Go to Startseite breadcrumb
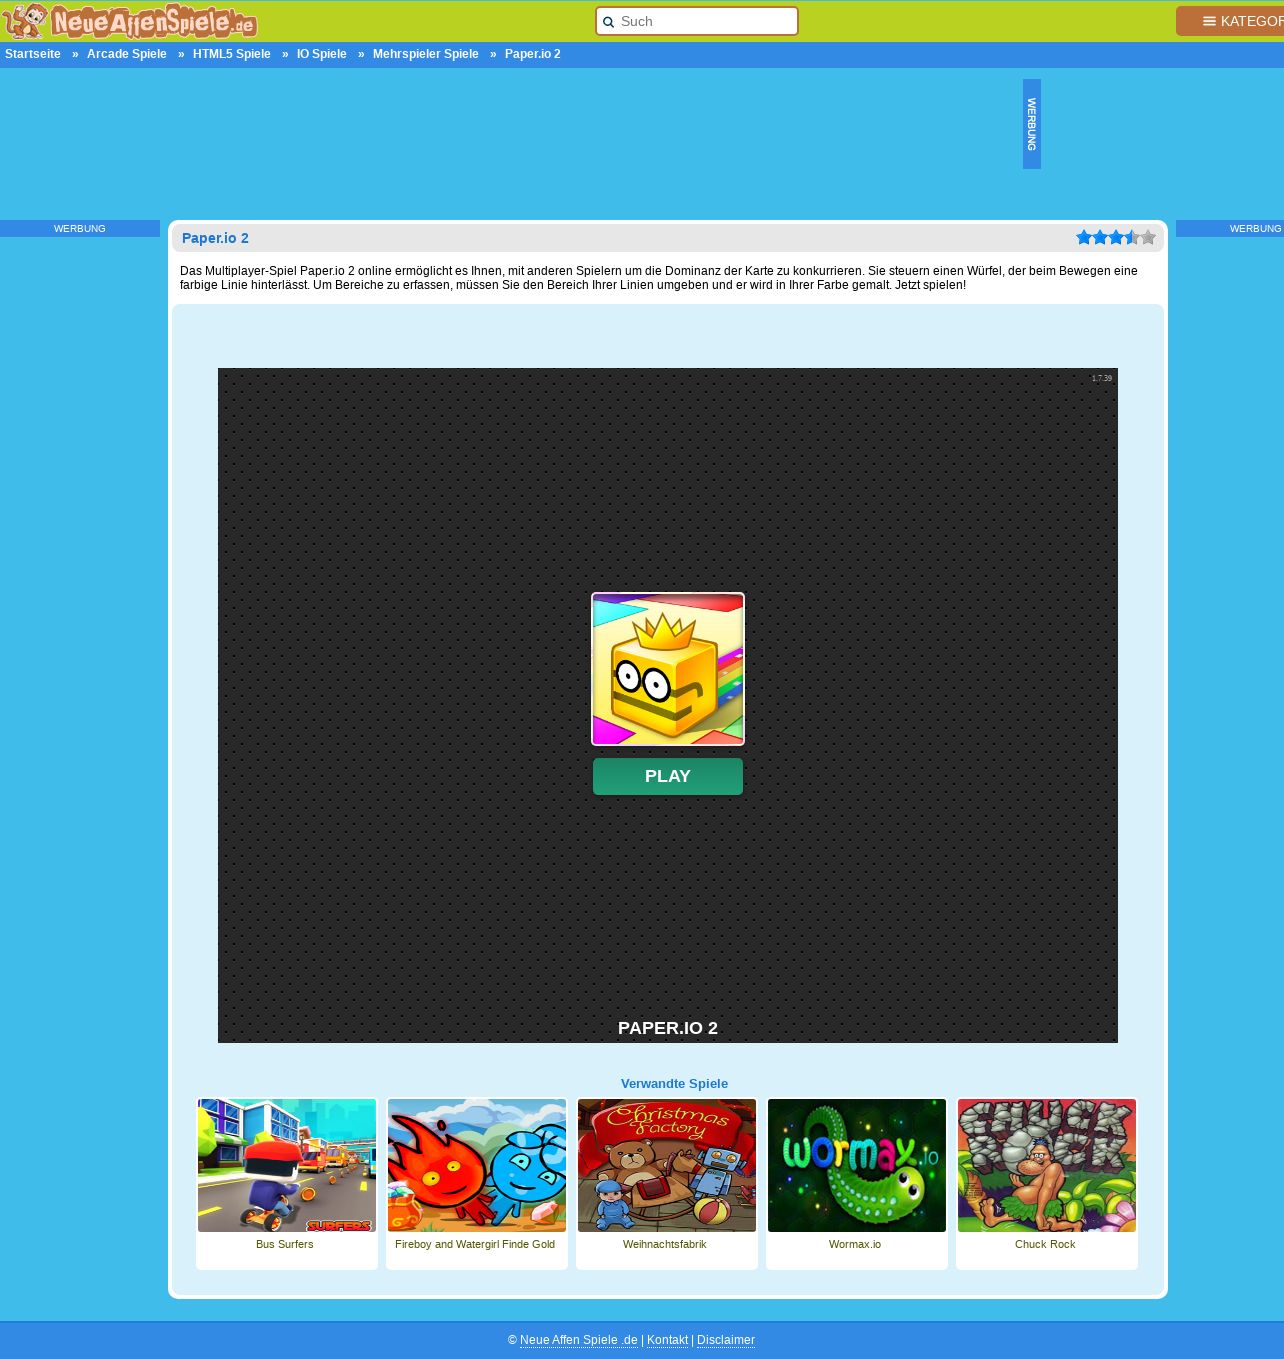 point(33,54)
